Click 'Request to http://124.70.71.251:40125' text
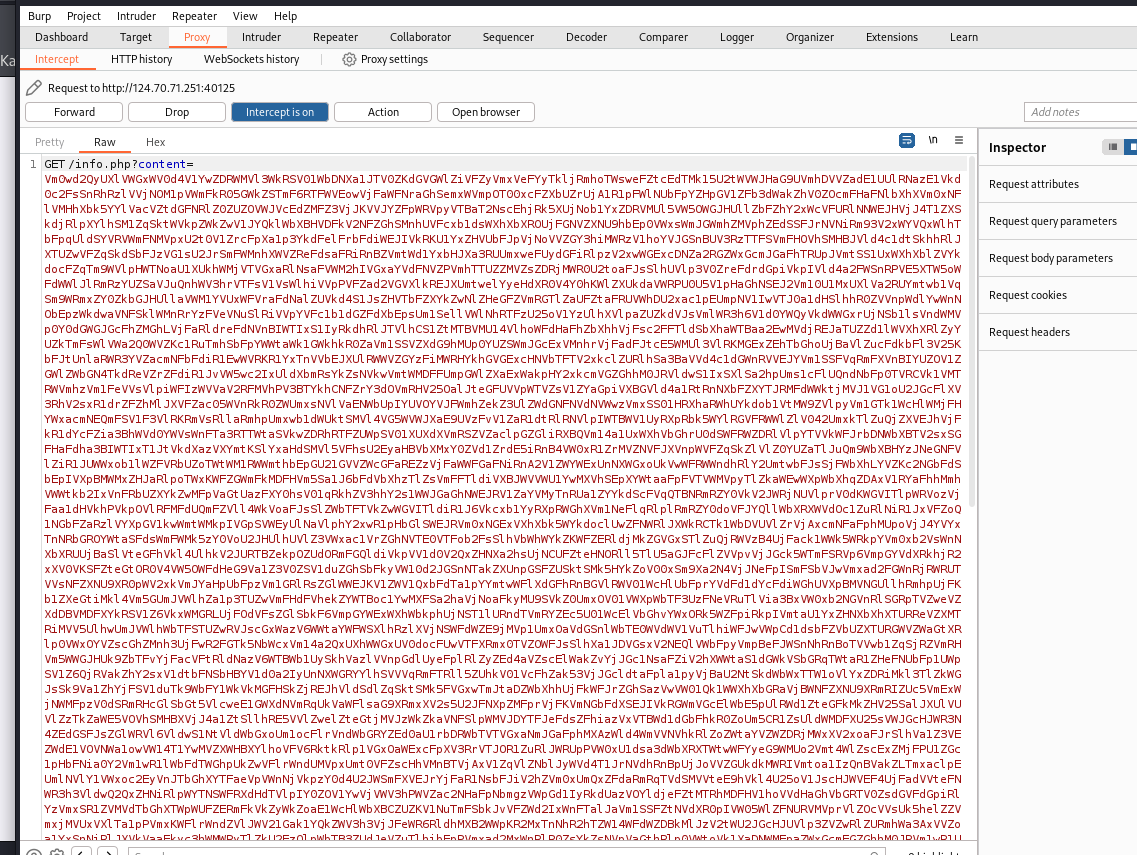 click(x=141, y=88)
